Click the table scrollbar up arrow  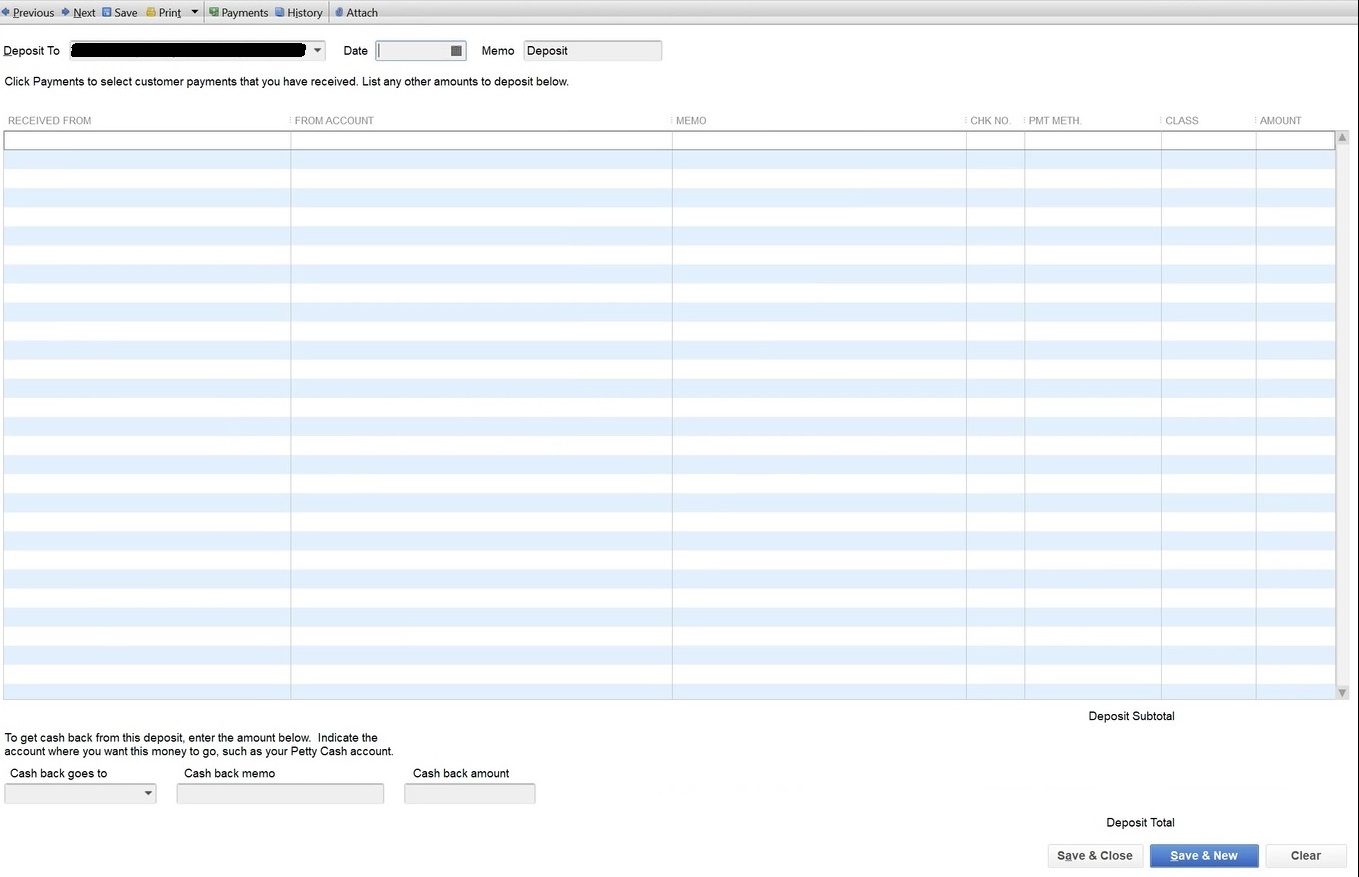coord(1342,138)
